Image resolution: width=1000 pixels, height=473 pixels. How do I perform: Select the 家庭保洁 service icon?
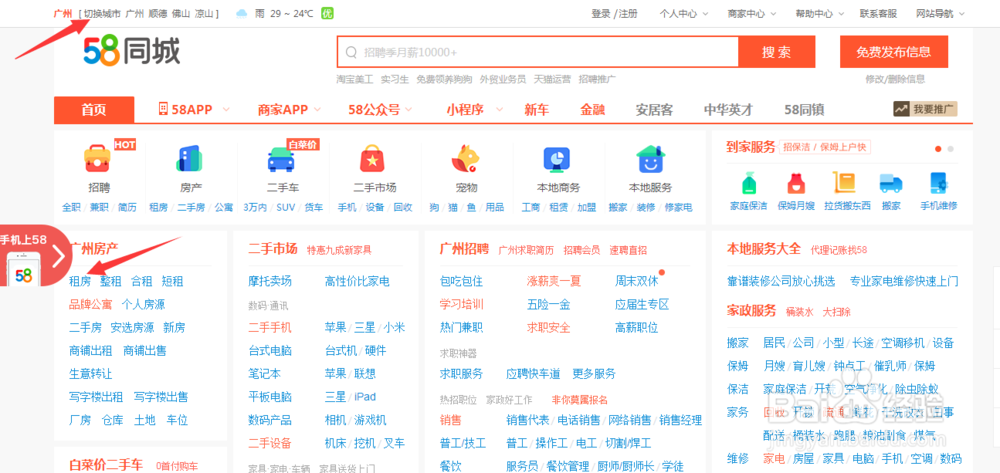(749, 183)
